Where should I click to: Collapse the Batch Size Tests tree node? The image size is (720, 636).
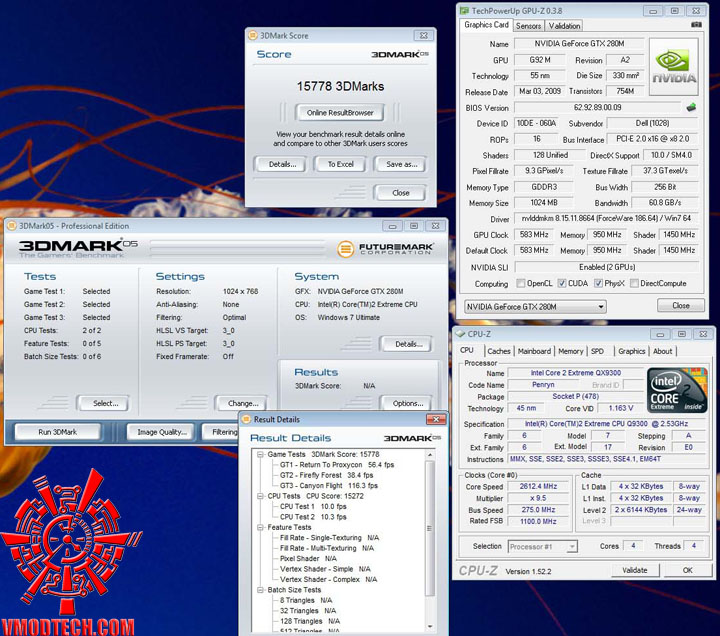[260, 590]
